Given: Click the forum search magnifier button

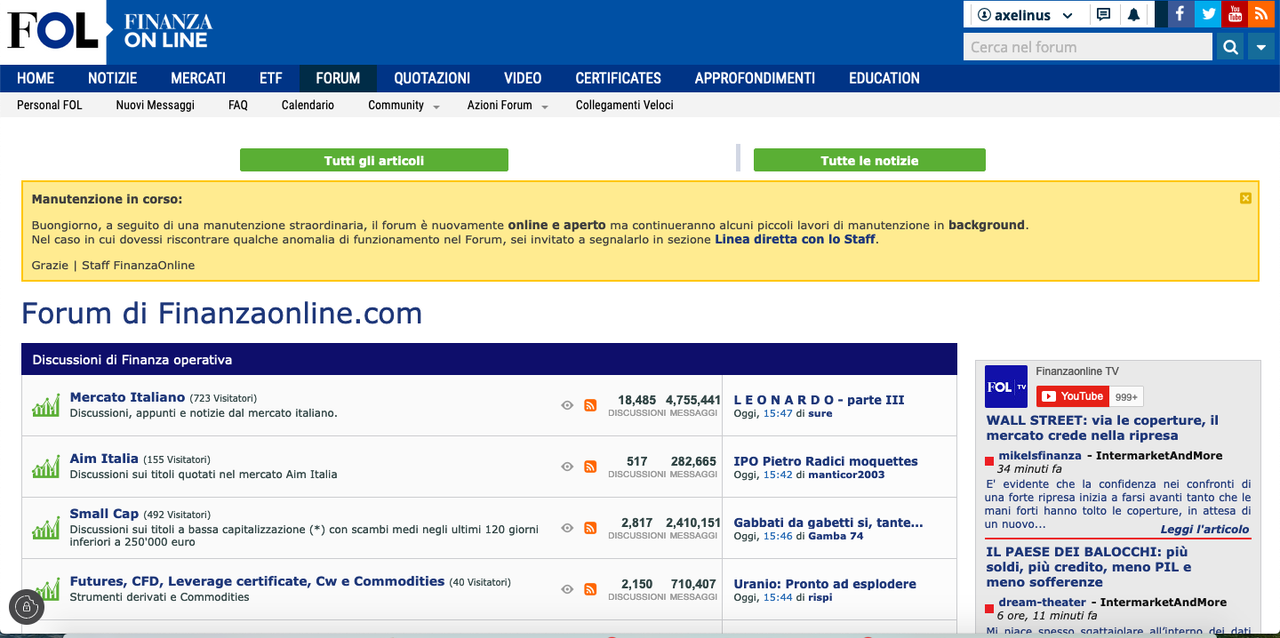Looking at the screenshot, I should 1229,47.
